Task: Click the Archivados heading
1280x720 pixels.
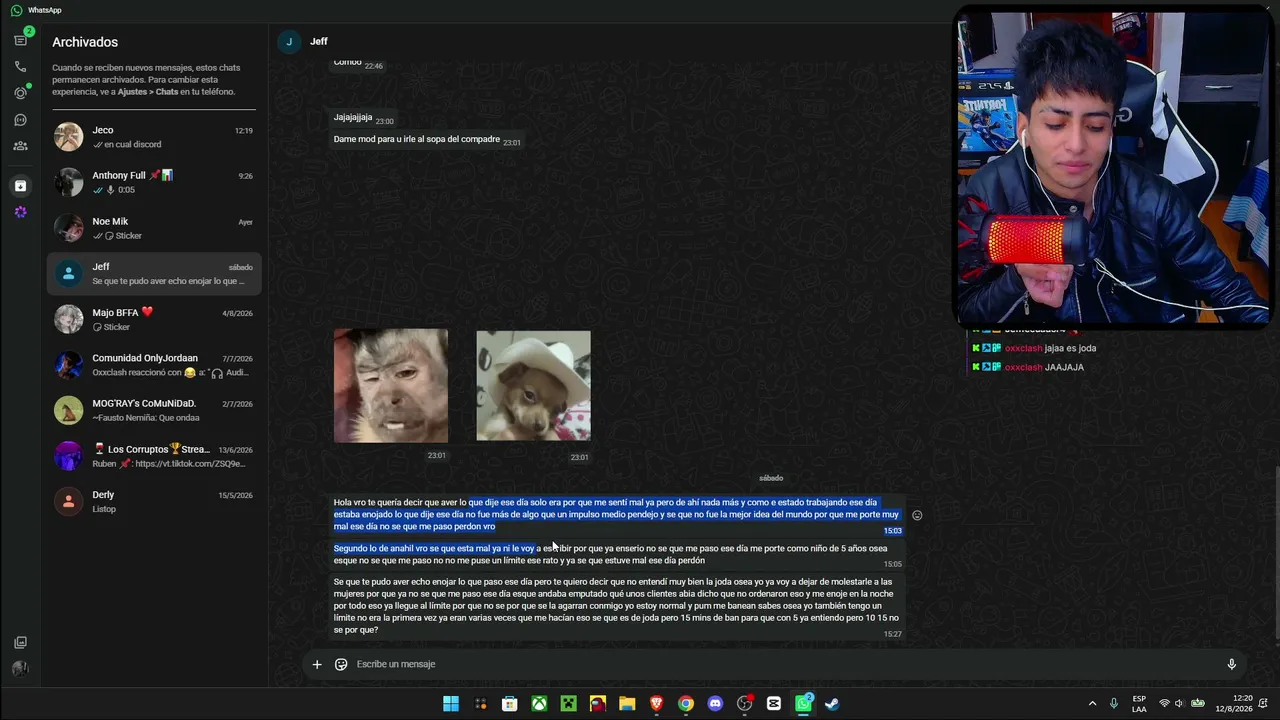Action: (x=85, y=42)
